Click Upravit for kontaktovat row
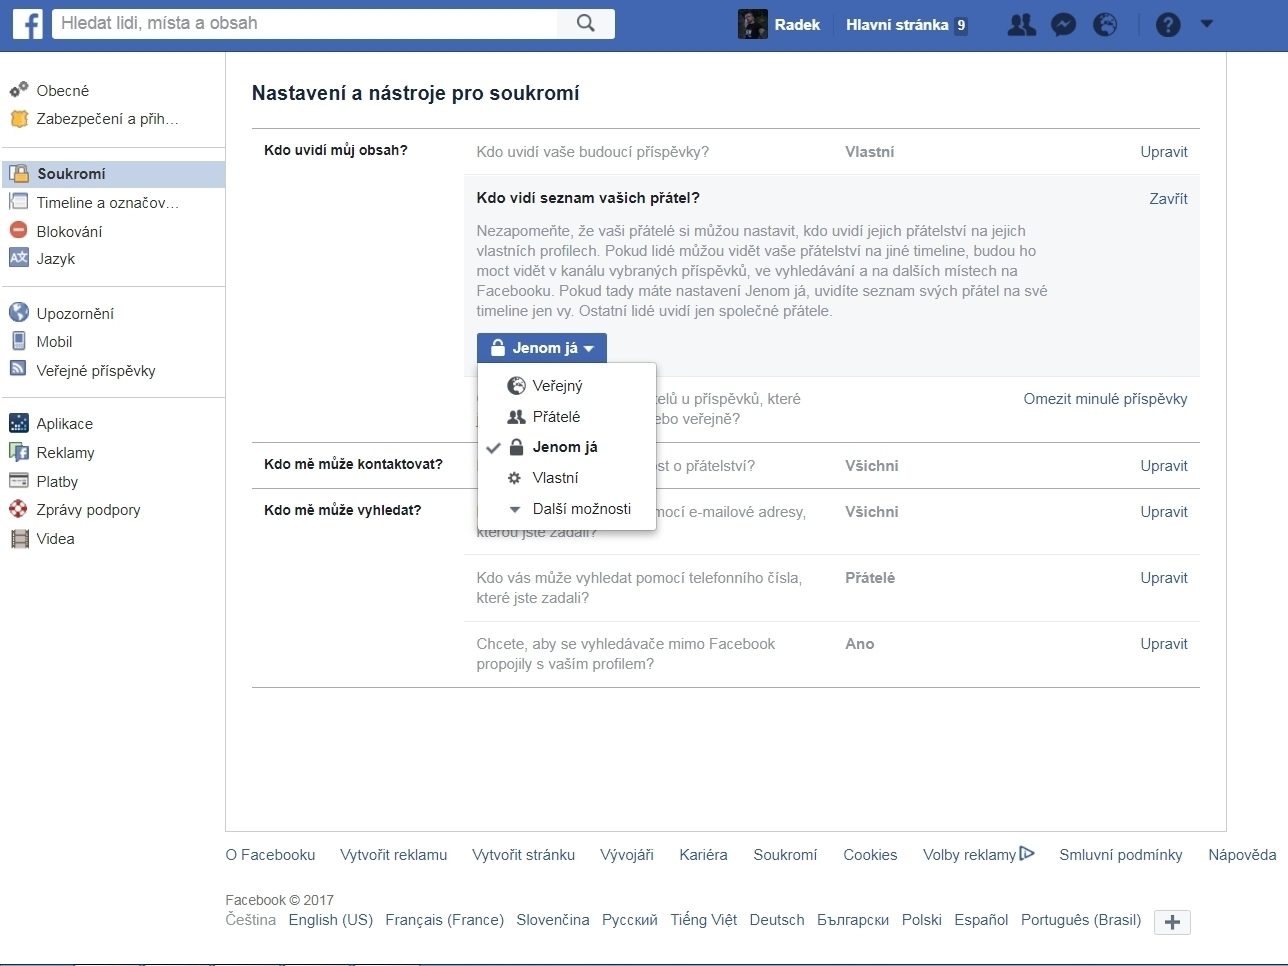 [1164, 466]
